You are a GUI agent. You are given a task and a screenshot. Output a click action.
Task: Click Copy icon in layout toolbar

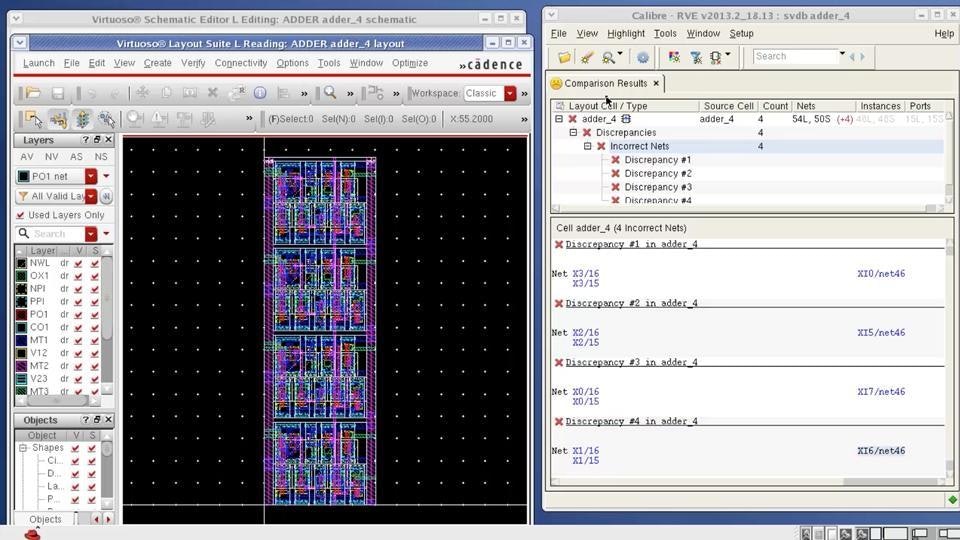coord(167,92)
